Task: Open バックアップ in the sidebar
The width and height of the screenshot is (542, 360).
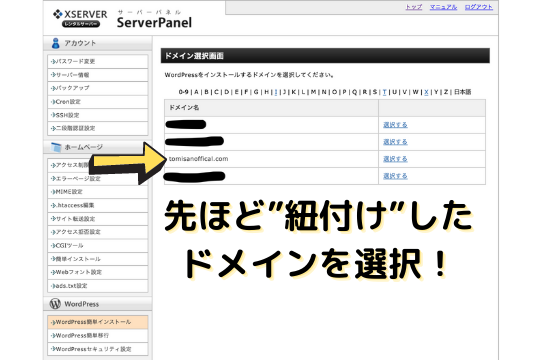Action: (97, 88)
